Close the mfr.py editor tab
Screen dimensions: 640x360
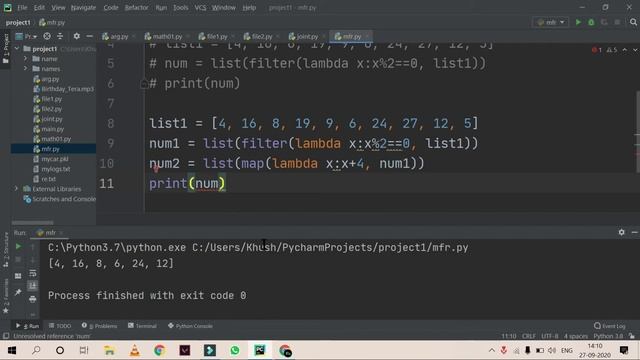(x=367, y=37)
